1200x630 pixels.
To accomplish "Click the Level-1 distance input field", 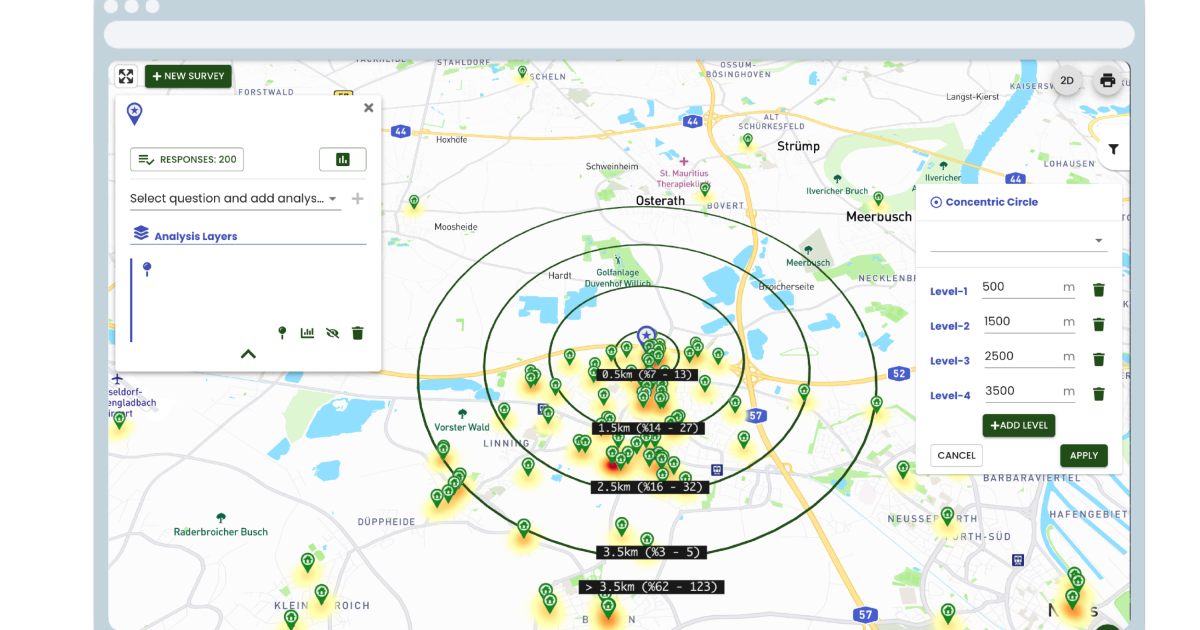I will coord(1022,286).
